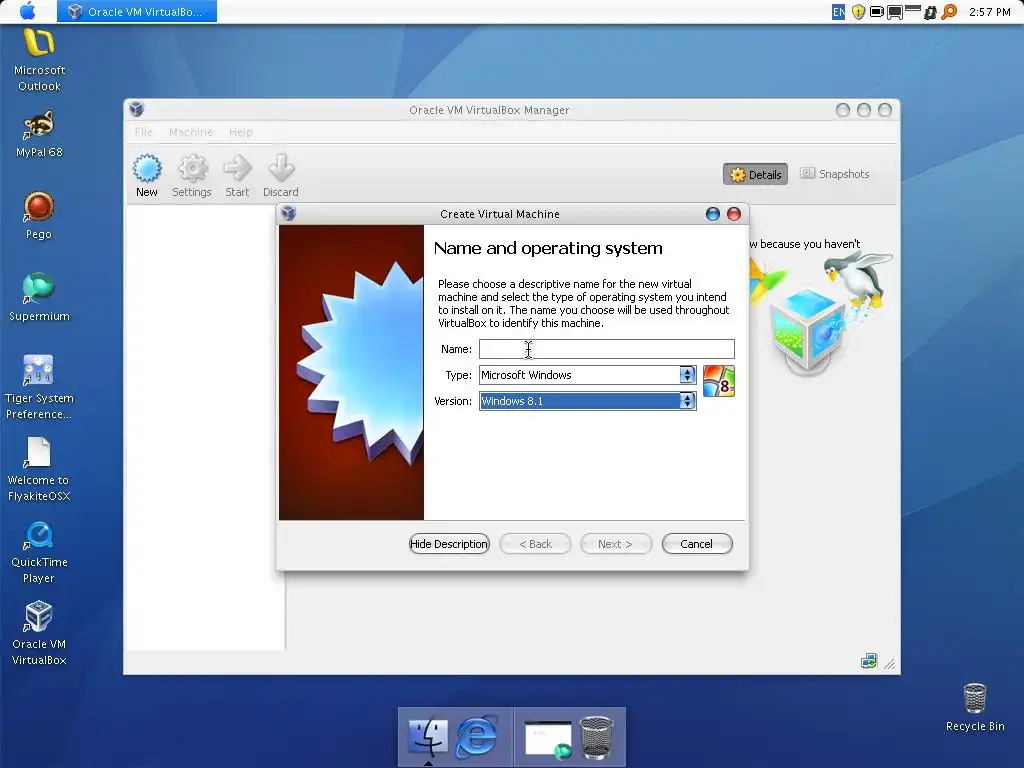
Task: Click the Settings gear toolbar icon
Action: 192,168
